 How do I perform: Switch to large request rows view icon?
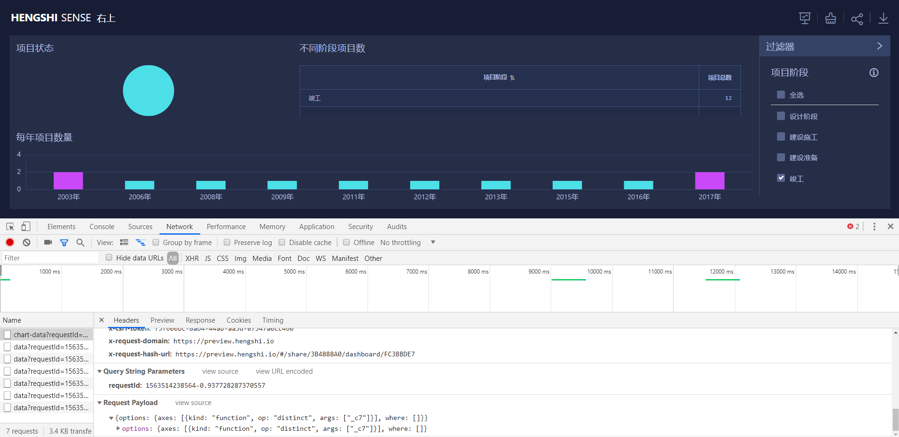(124, 243)
